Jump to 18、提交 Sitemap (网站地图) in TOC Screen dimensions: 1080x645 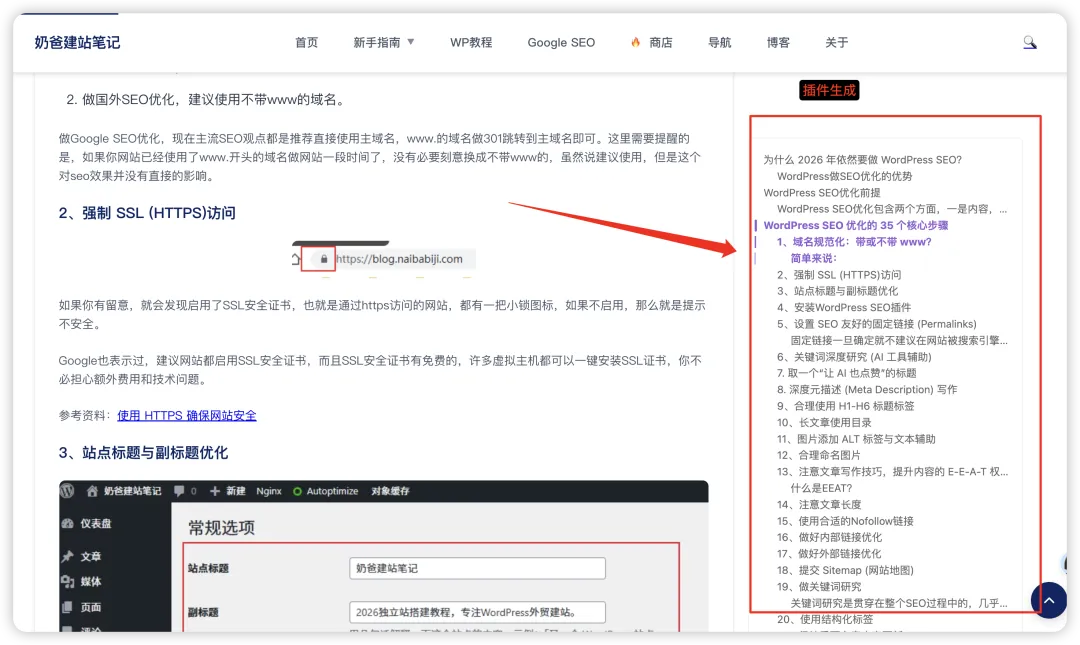tap(845, 571)
